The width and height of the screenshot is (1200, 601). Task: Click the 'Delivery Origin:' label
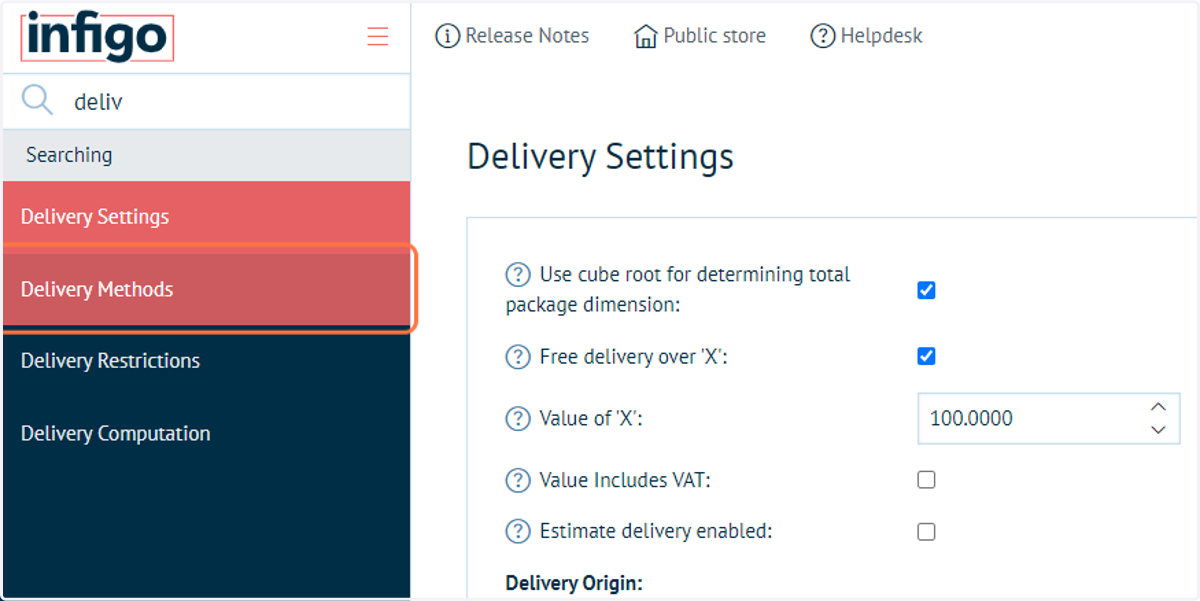pyautogui.click(x=574, y=583)
